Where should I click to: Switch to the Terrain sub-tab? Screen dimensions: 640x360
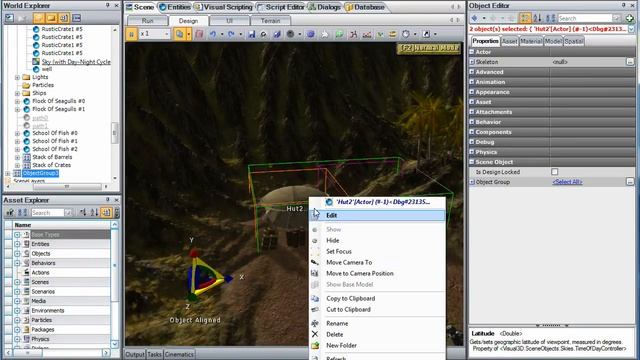[270, 20]
